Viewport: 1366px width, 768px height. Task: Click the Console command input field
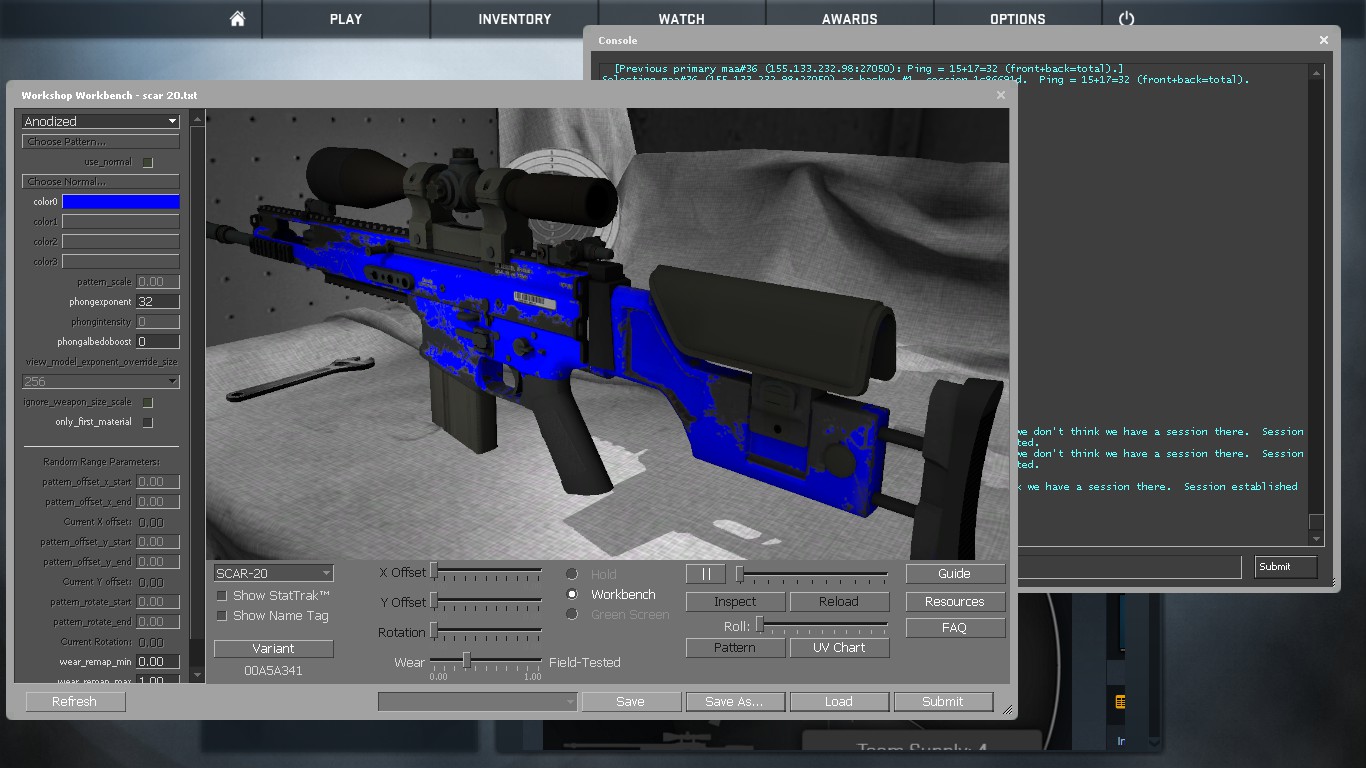1129,567
